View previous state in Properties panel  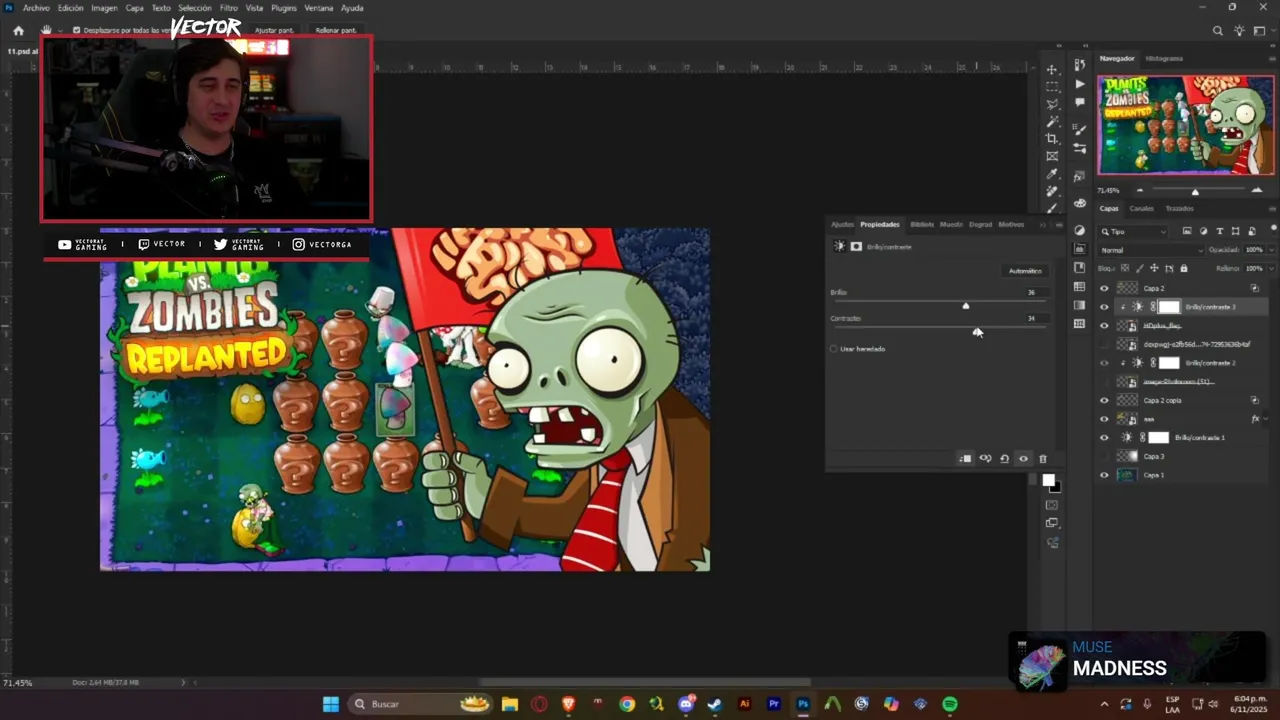(985, 459)
